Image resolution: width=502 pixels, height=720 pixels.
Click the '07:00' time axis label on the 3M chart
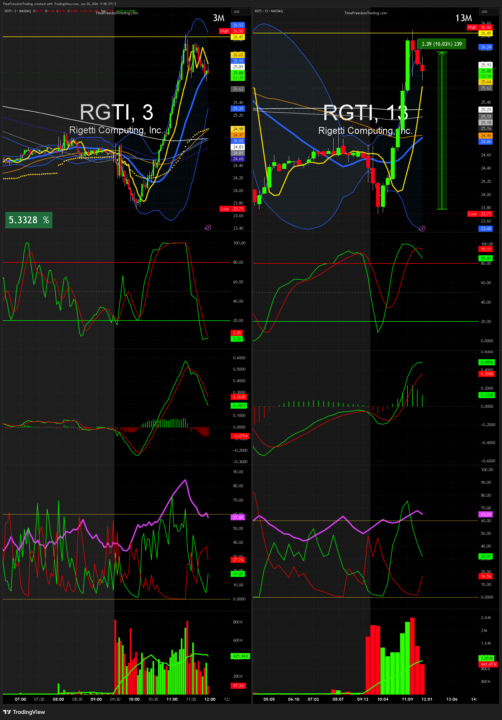coord(20,699)
